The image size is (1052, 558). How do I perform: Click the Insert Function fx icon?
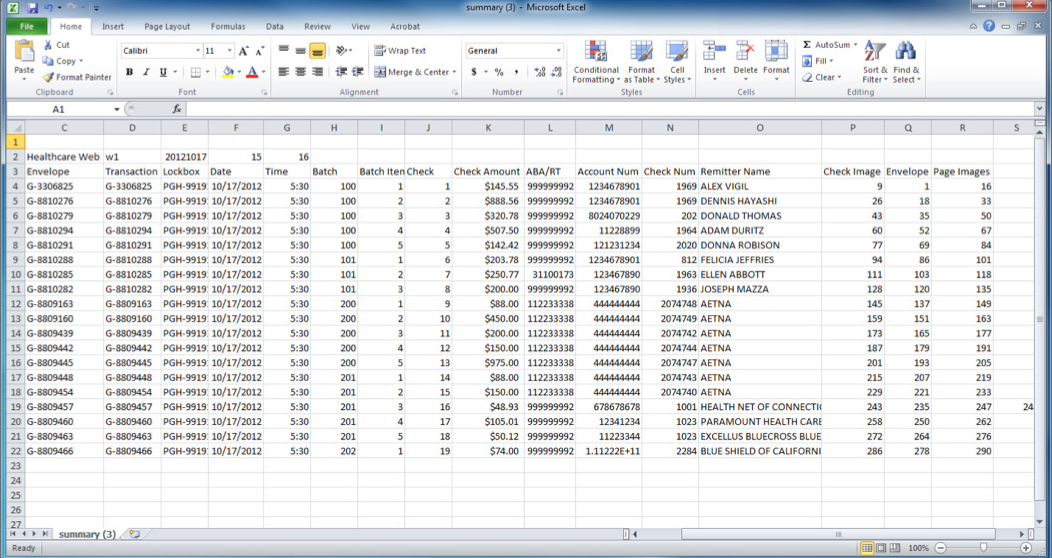(176, 109)
